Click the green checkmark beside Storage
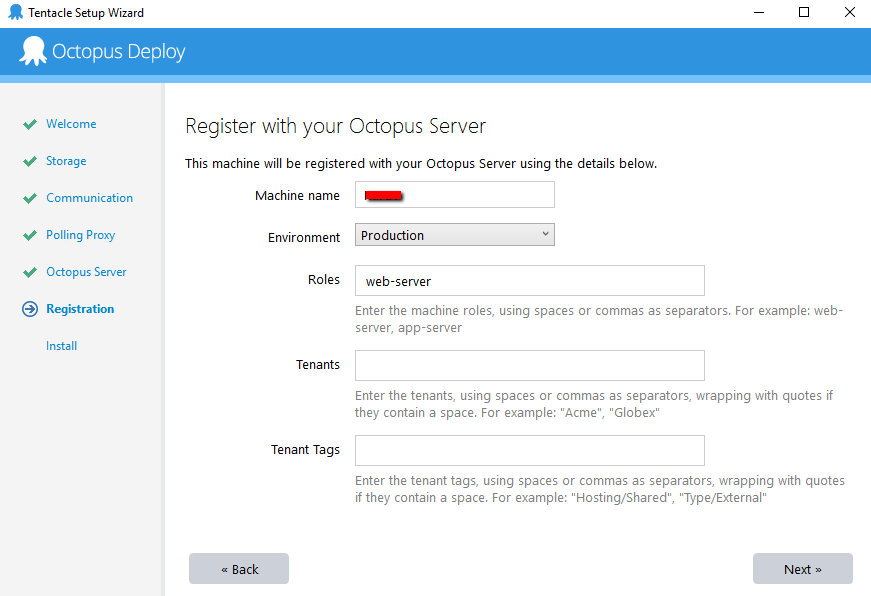 tap(30, 161)
